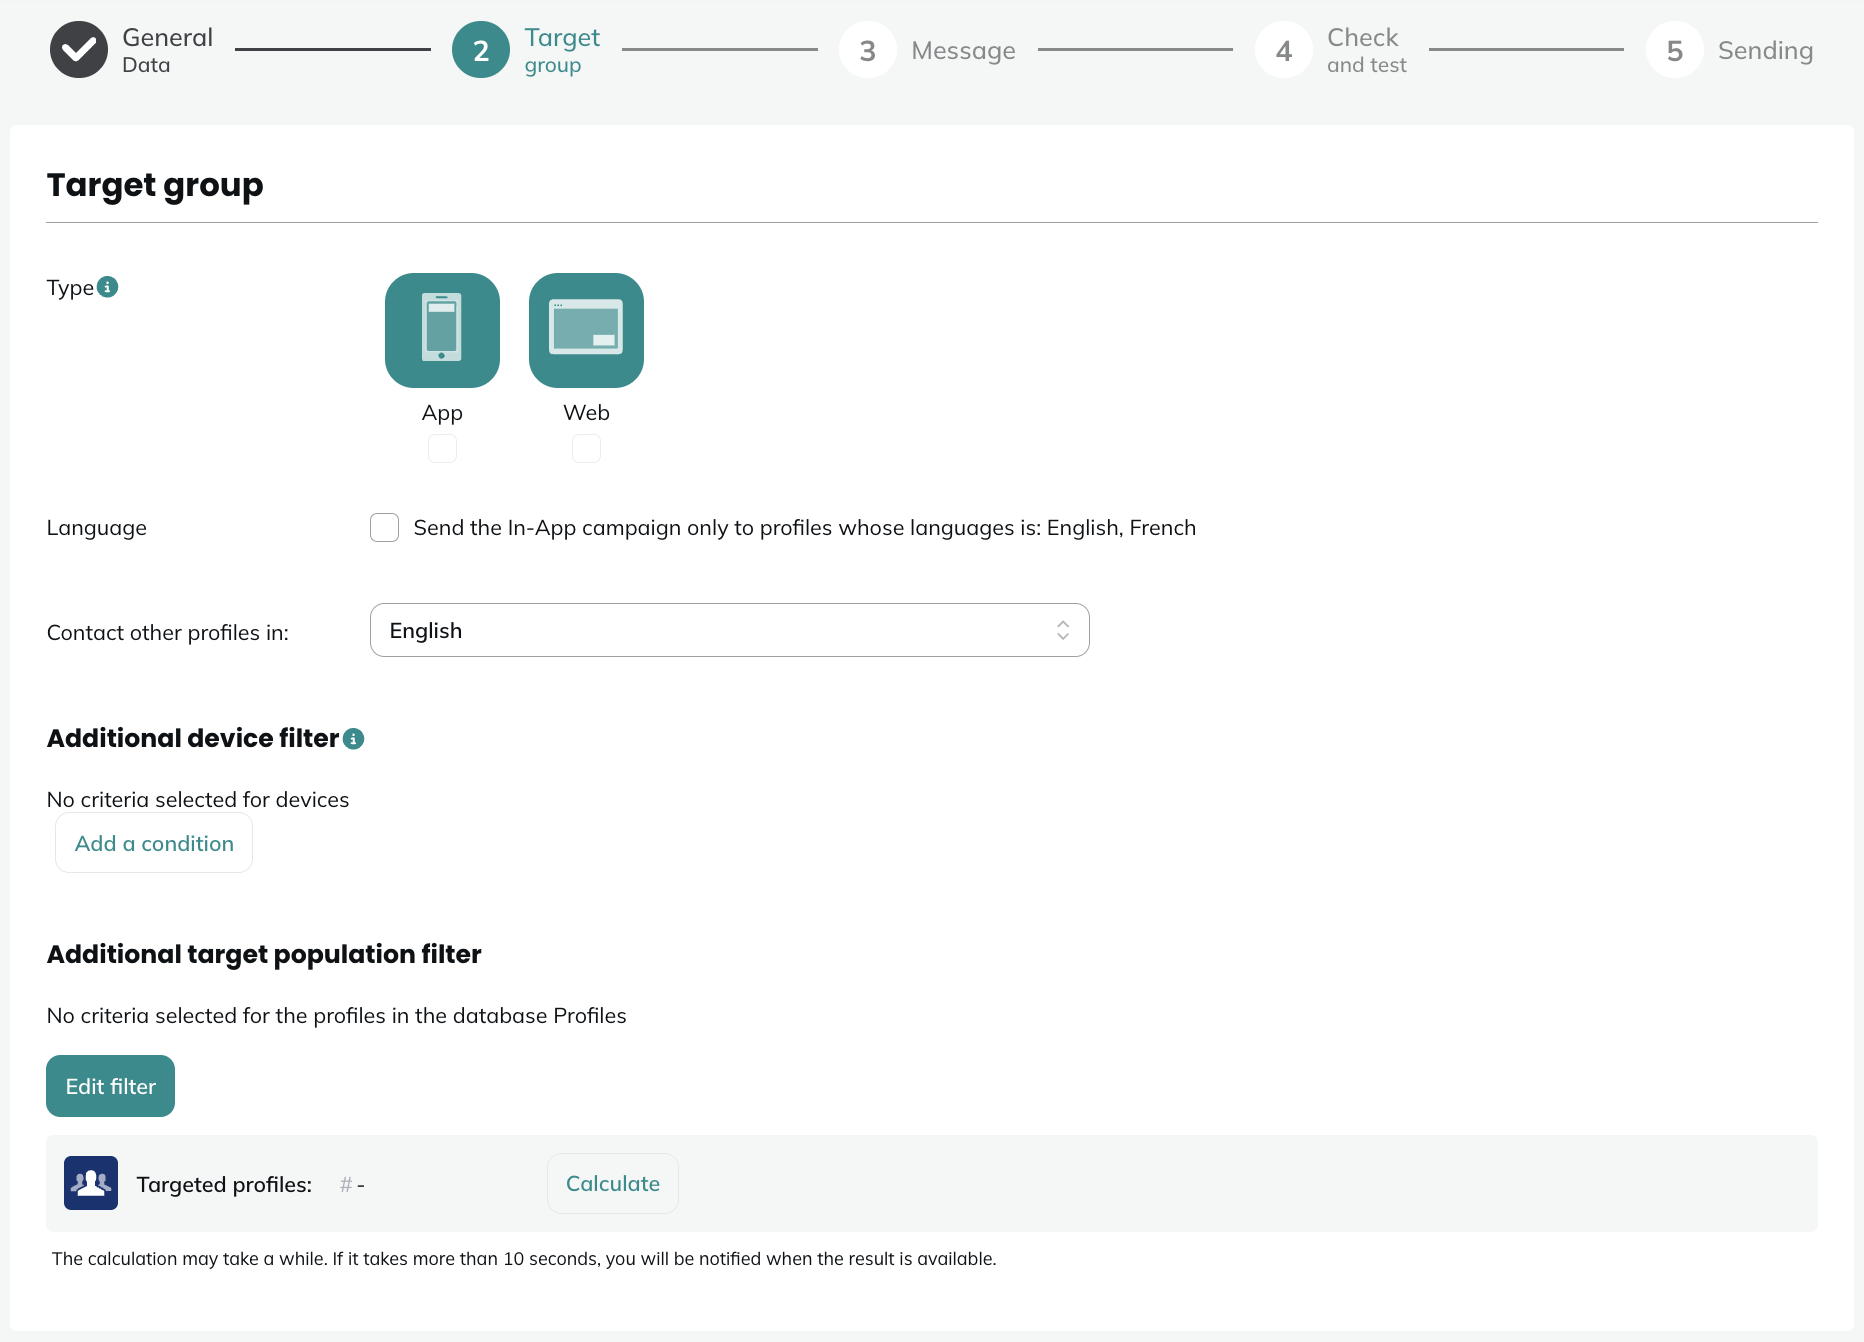Go to the General Data step
Screen dimensions: 1864x1342
tap(132, 50)
